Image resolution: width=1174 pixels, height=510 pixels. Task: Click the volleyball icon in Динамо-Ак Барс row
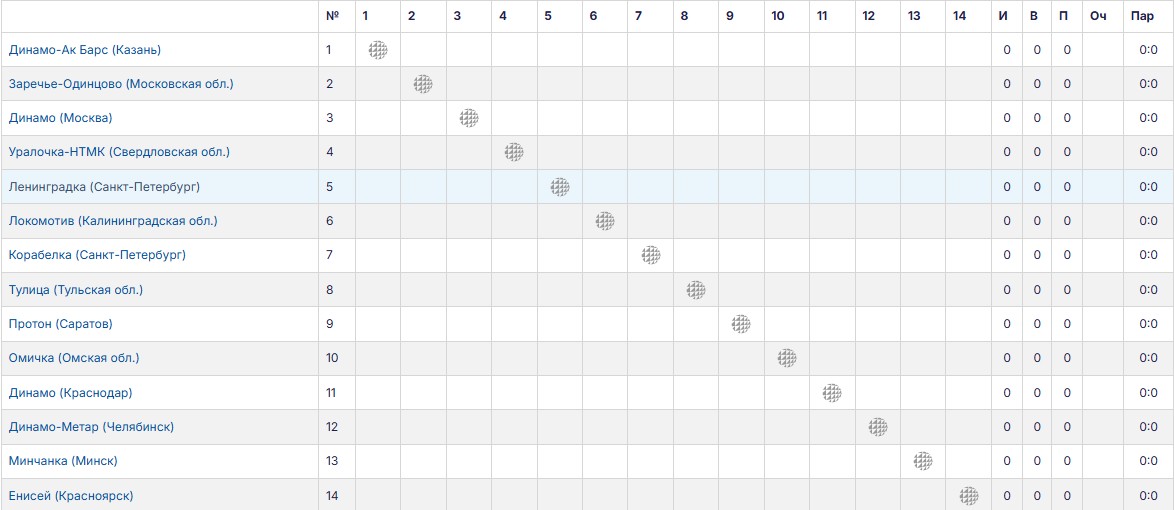pyautogui.click(x=378, y=50)
